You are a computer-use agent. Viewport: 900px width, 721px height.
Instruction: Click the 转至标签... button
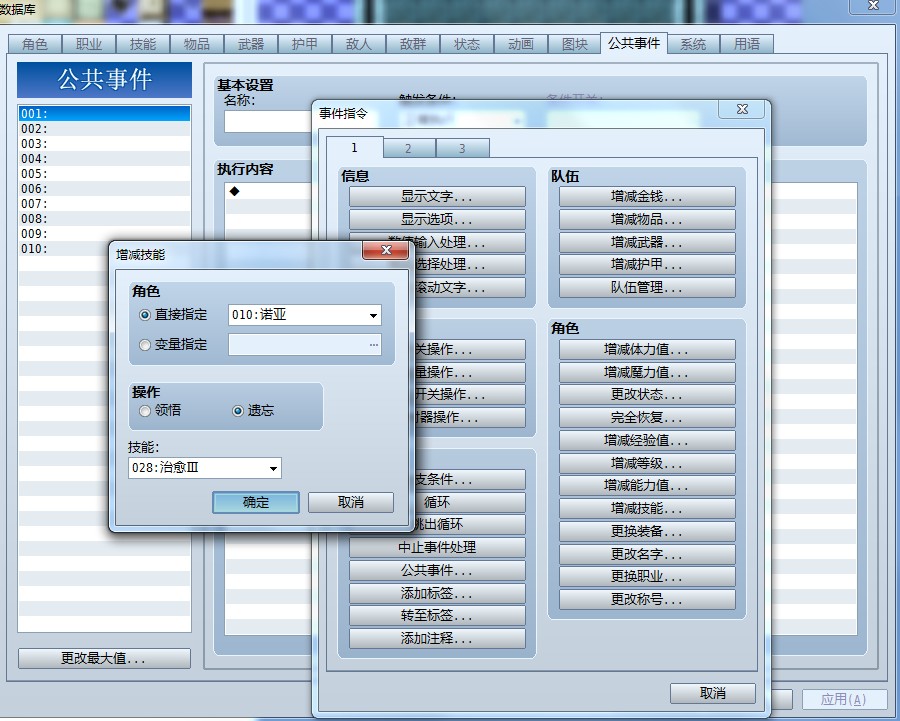pos(437,615)
